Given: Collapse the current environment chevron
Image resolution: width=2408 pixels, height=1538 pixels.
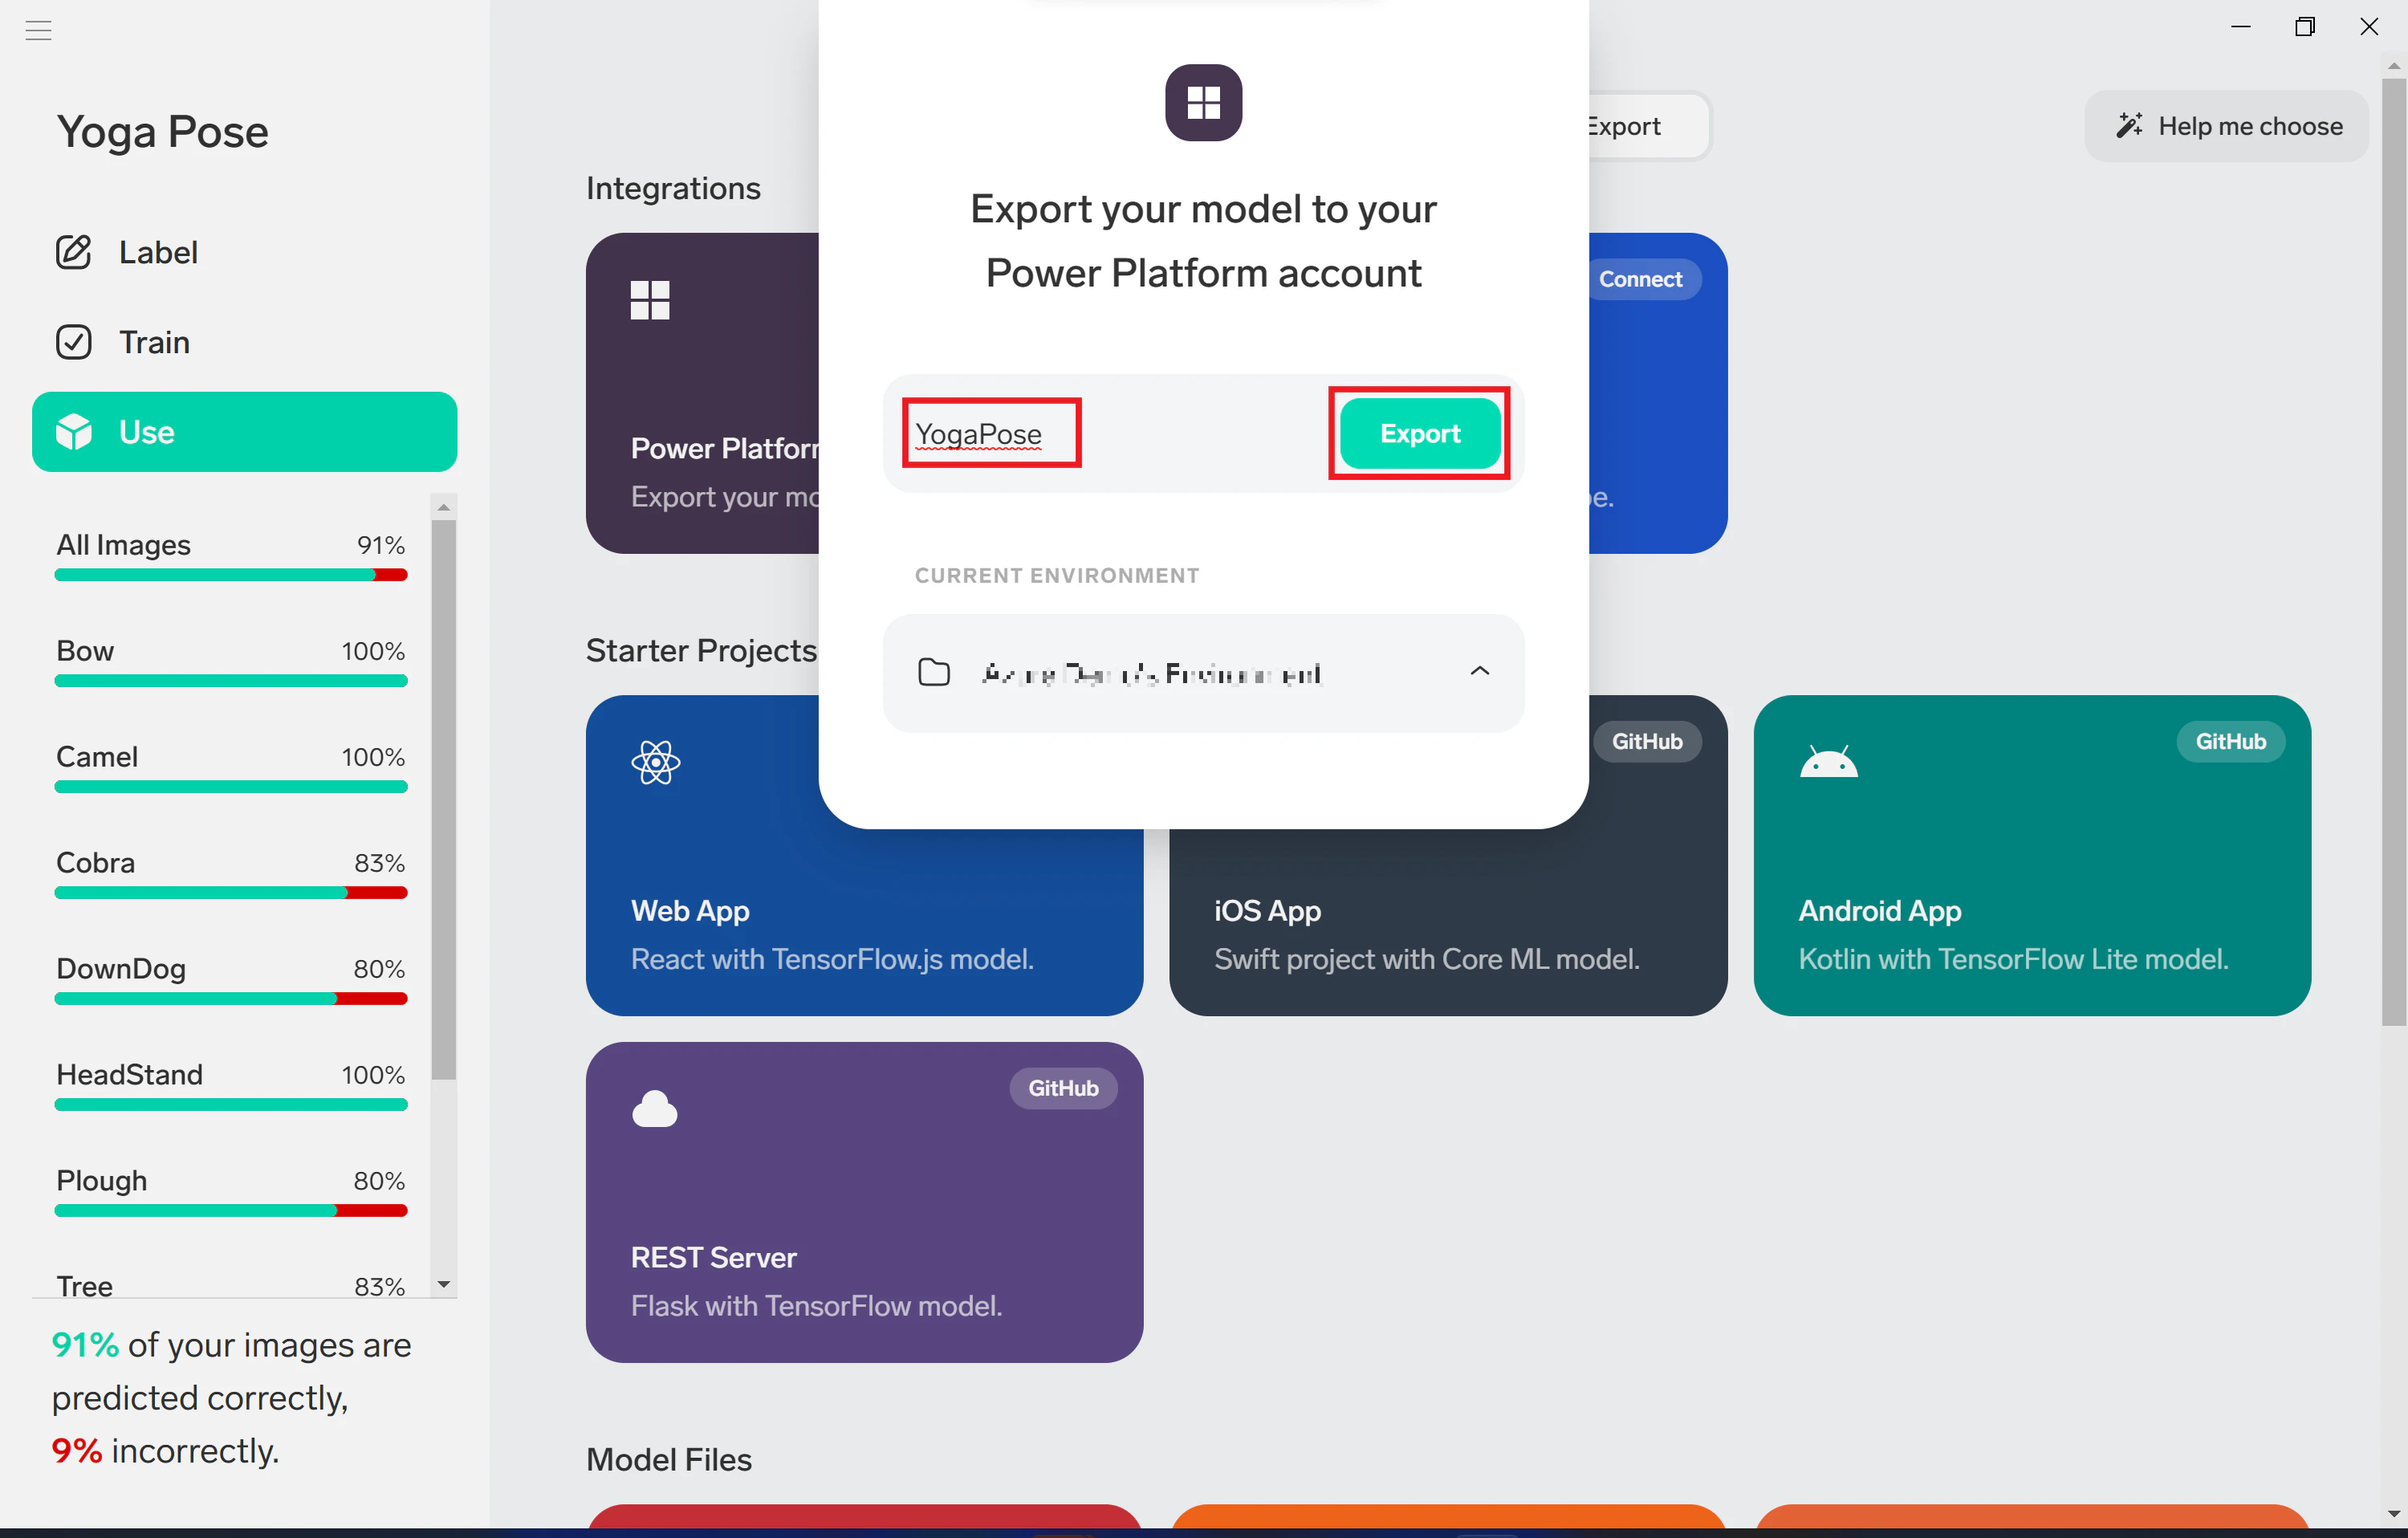Looking at the screenshot, I should click(x=1479, y=671).
